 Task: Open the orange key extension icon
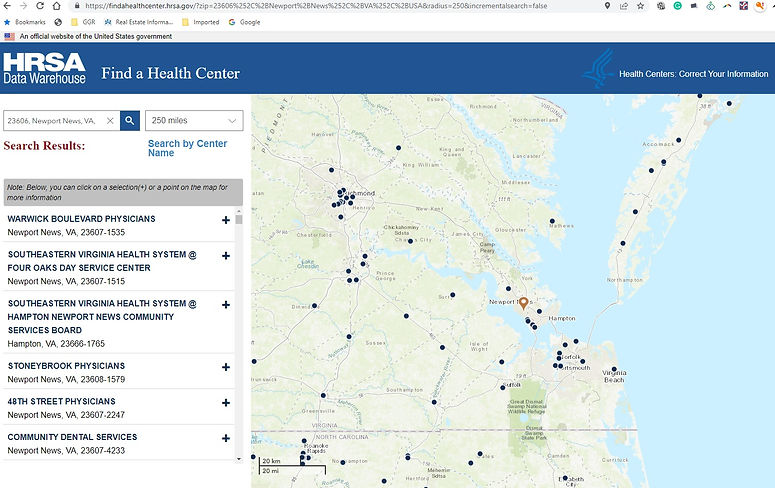[760, 6]
